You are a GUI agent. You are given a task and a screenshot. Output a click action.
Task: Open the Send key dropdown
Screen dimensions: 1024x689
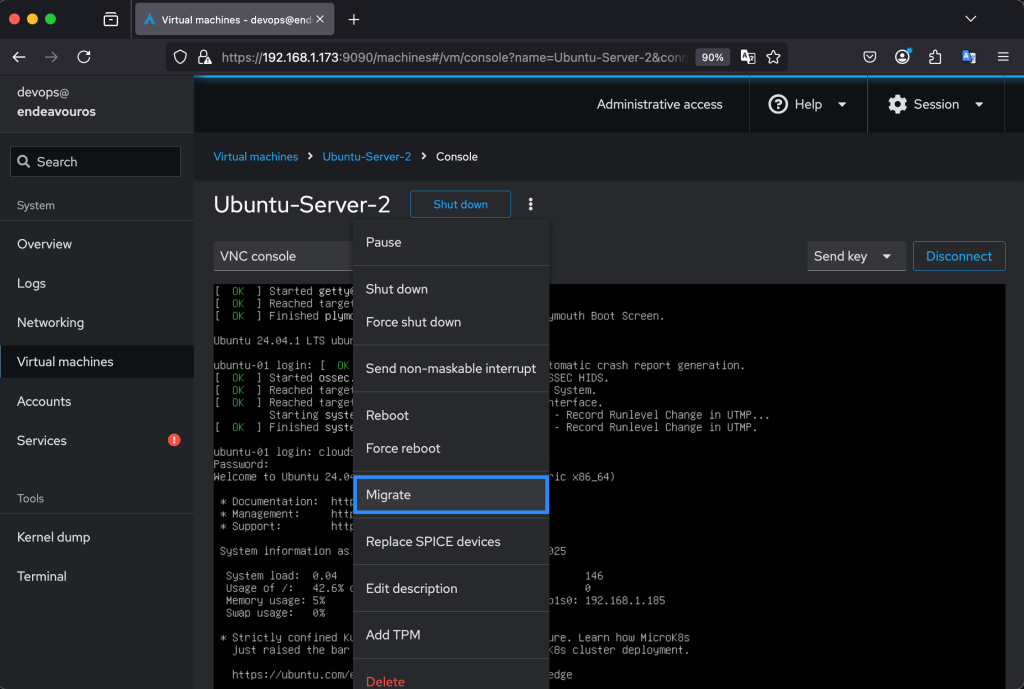856,256
